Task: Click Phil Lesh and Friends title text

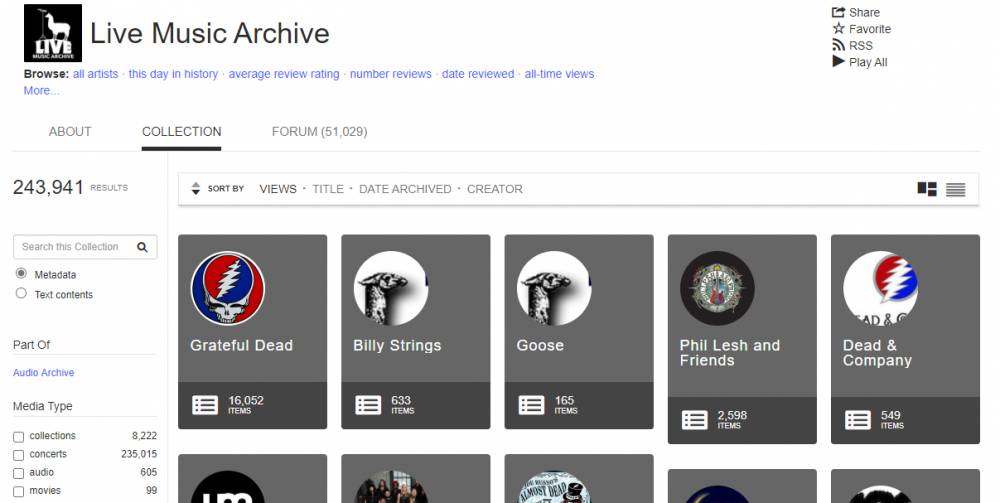Action: 730,353
